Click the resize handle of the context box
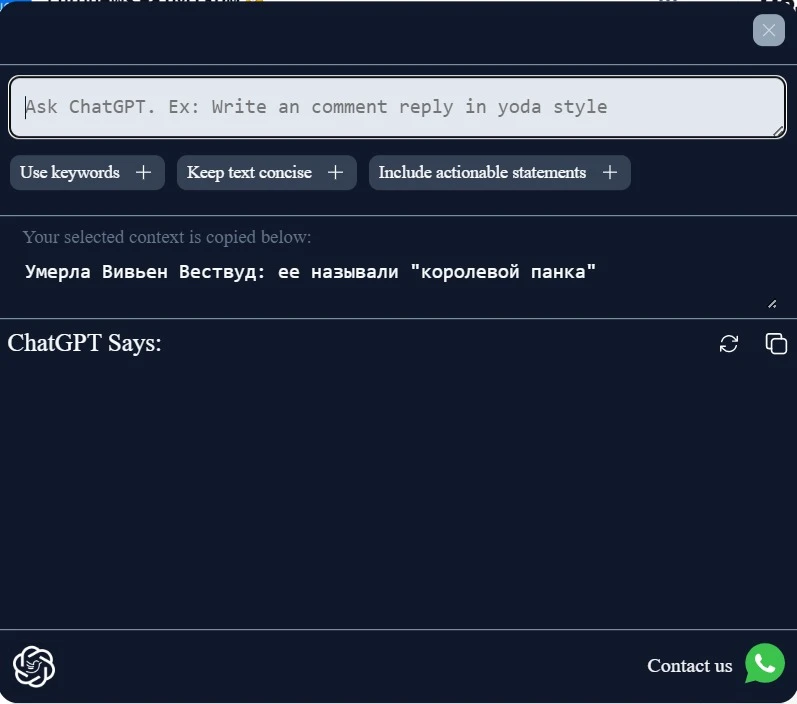This screenshot has width=797, height=704. tap(772, 304)
